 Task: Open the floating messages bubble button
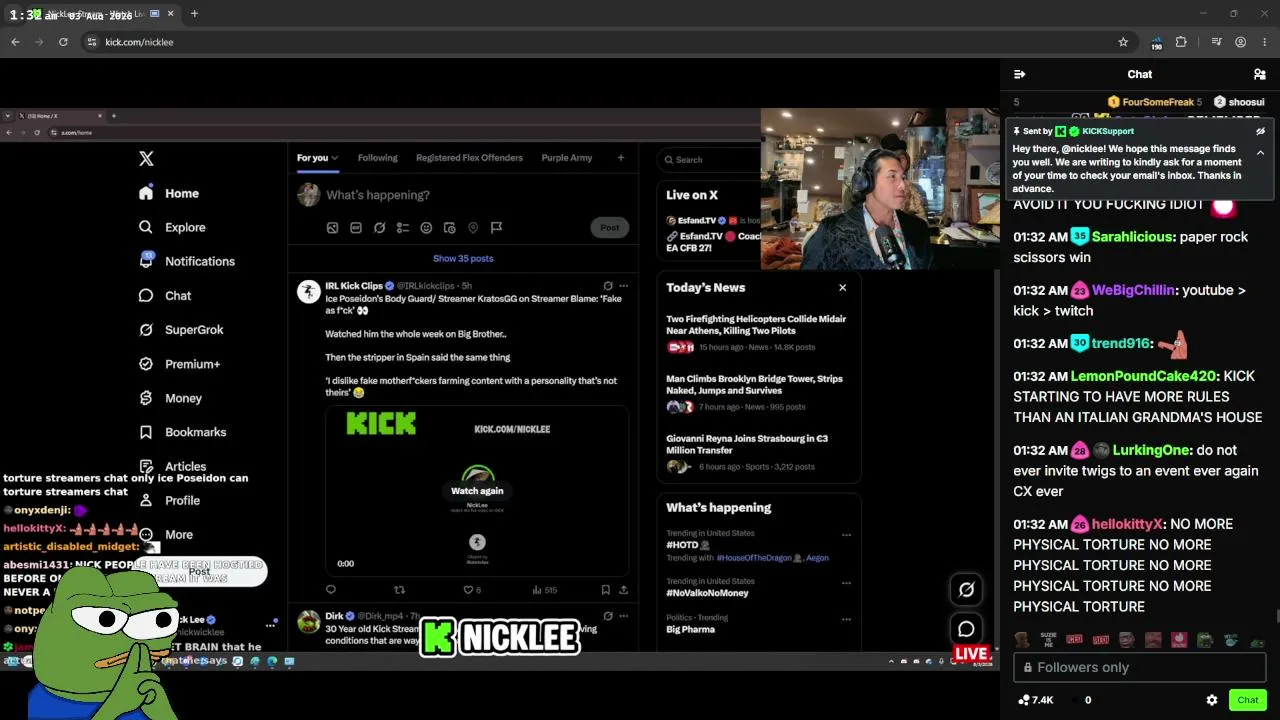(x=966, y=629)
